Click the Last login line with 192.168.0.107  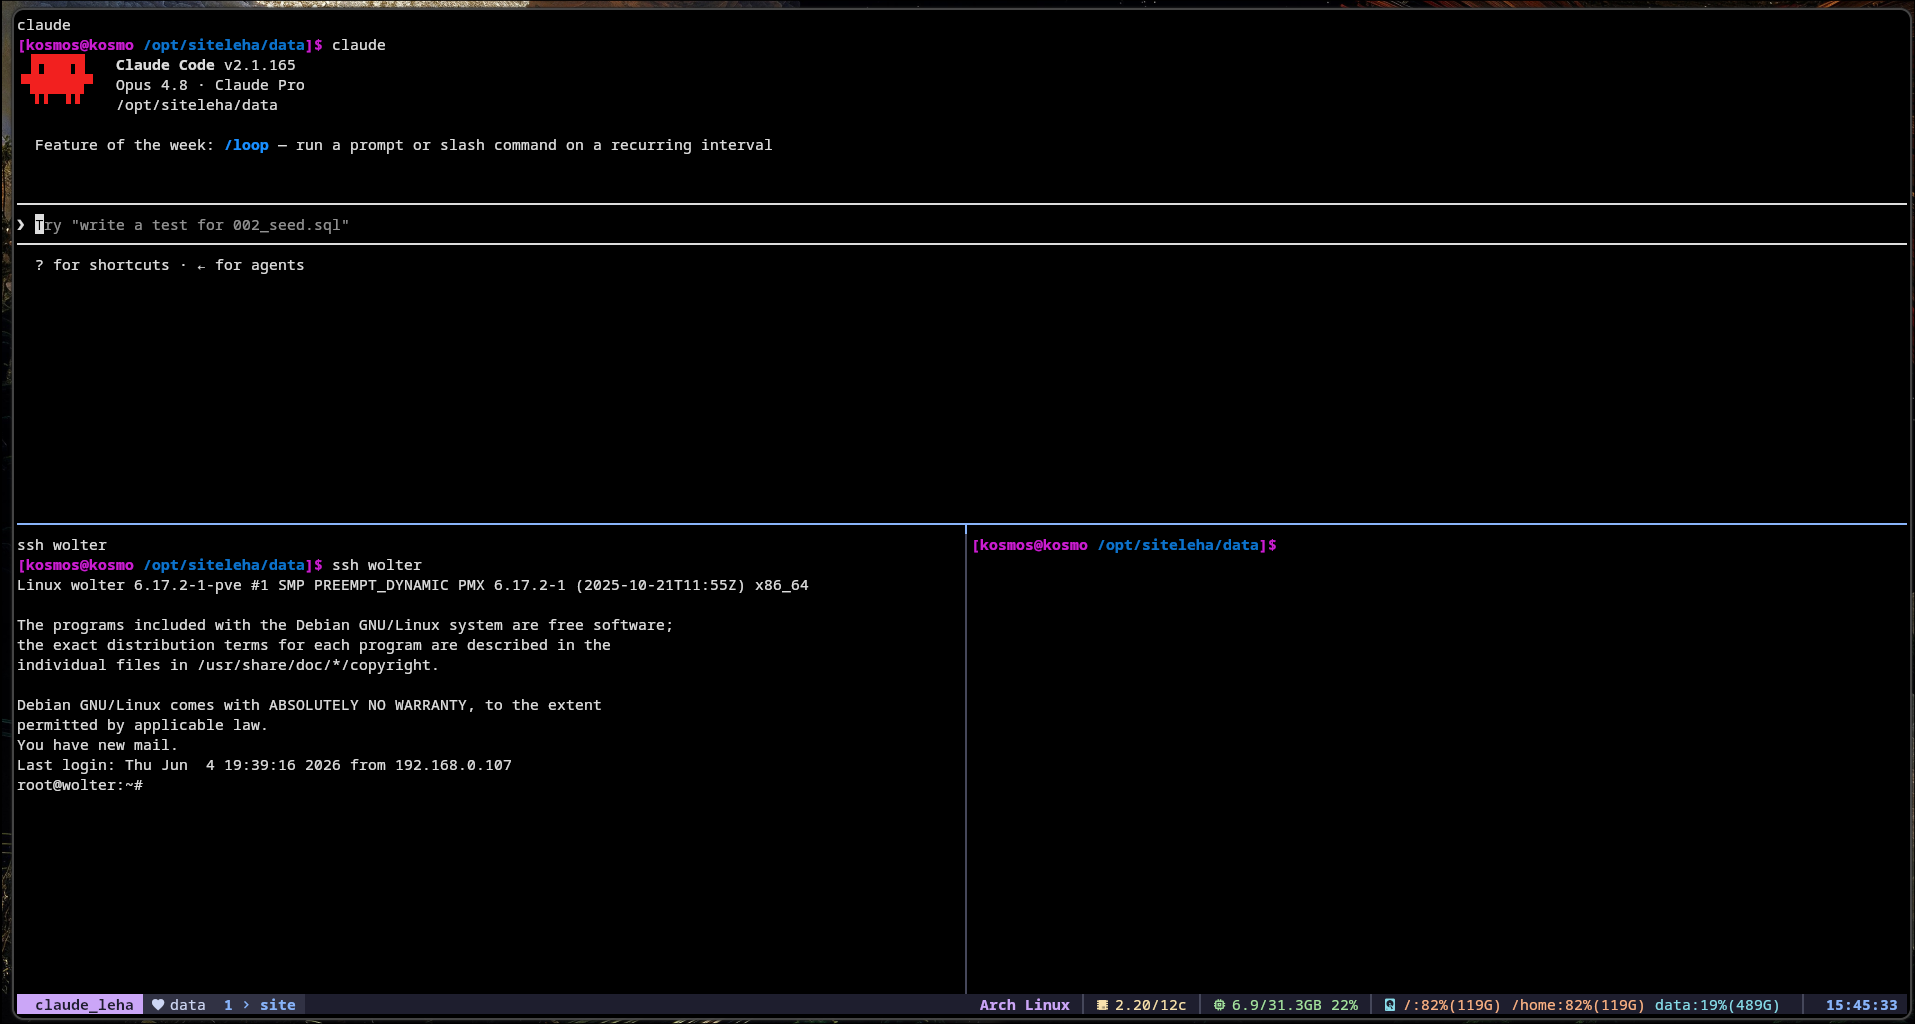click(264, 765)
